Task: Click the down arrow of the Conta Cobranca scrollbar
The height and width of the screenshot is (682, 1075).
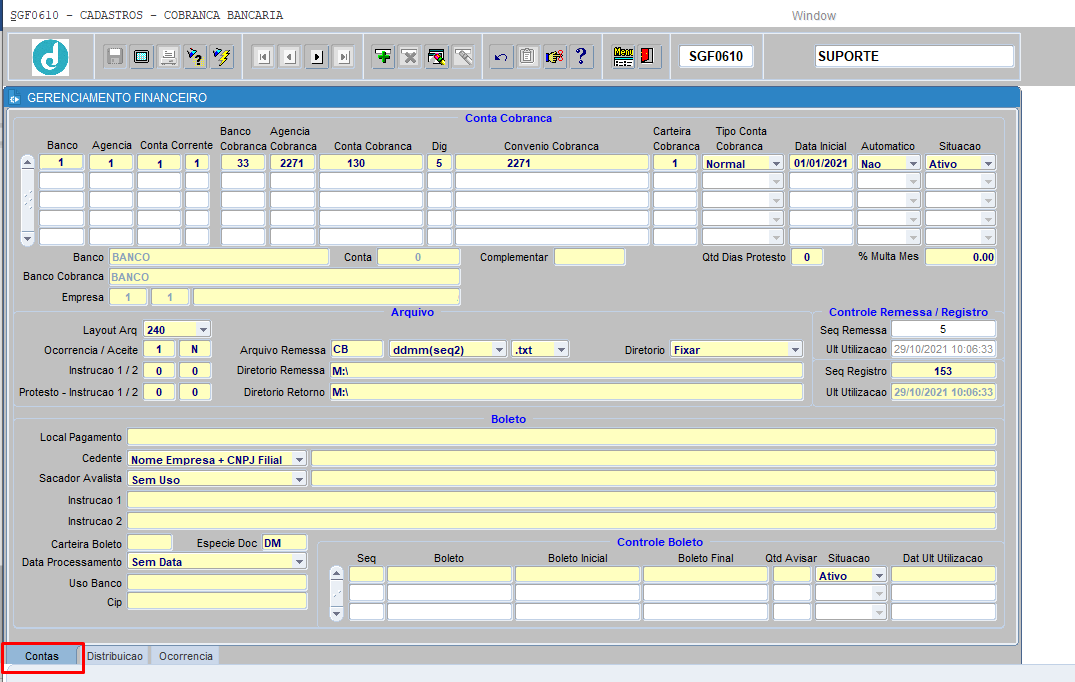Action: (27, 239)
